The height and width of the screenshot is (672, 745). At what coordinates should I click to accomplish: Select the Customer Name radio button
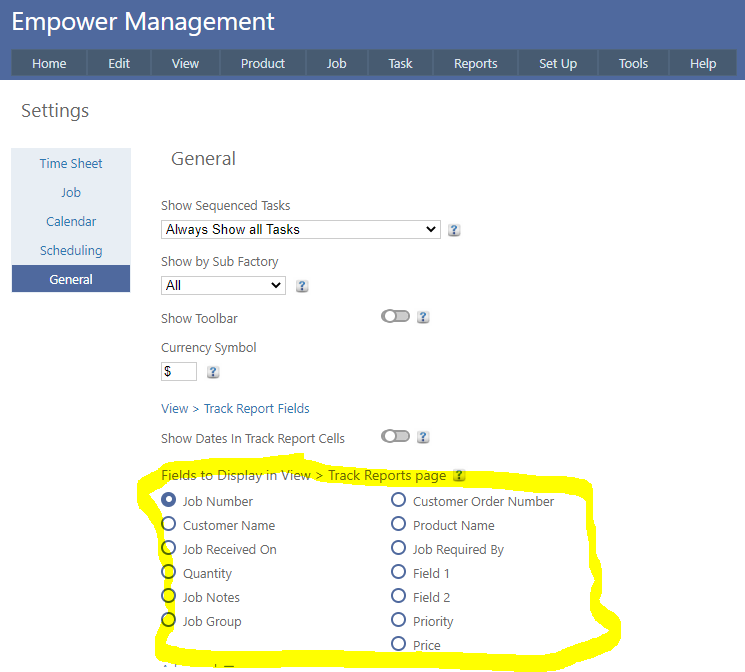(x=169, y=525)
